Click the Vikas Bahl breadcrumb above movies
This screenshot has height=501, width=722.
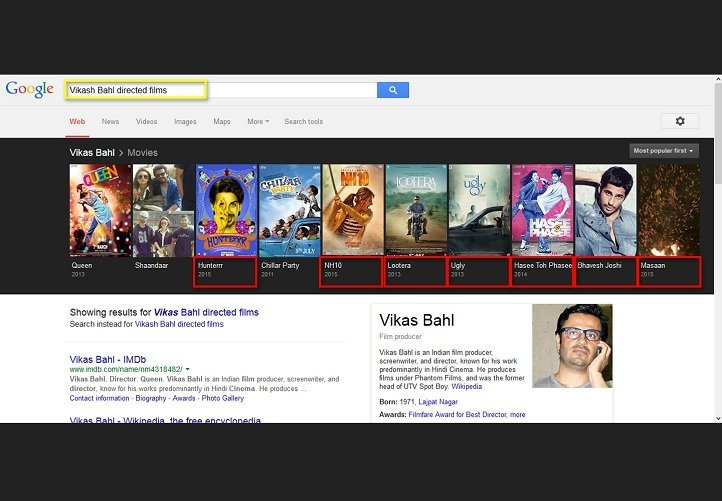[92, 153]
